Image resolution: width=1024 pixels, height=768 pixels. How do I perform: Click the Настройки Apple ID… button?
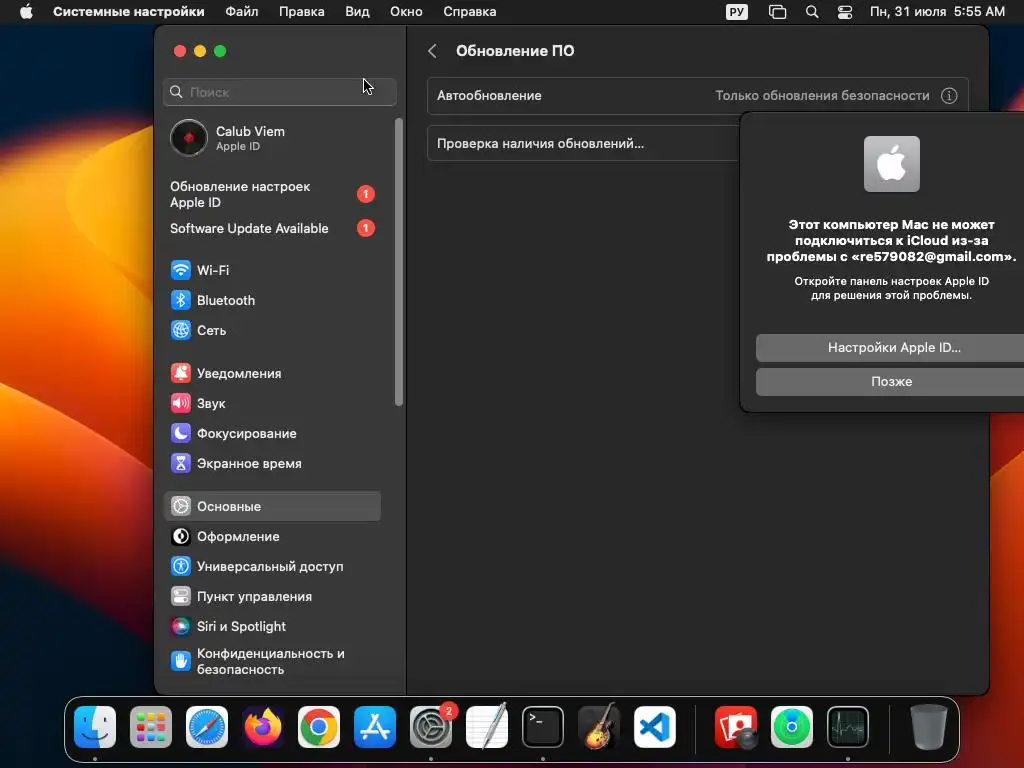(889, 347)
